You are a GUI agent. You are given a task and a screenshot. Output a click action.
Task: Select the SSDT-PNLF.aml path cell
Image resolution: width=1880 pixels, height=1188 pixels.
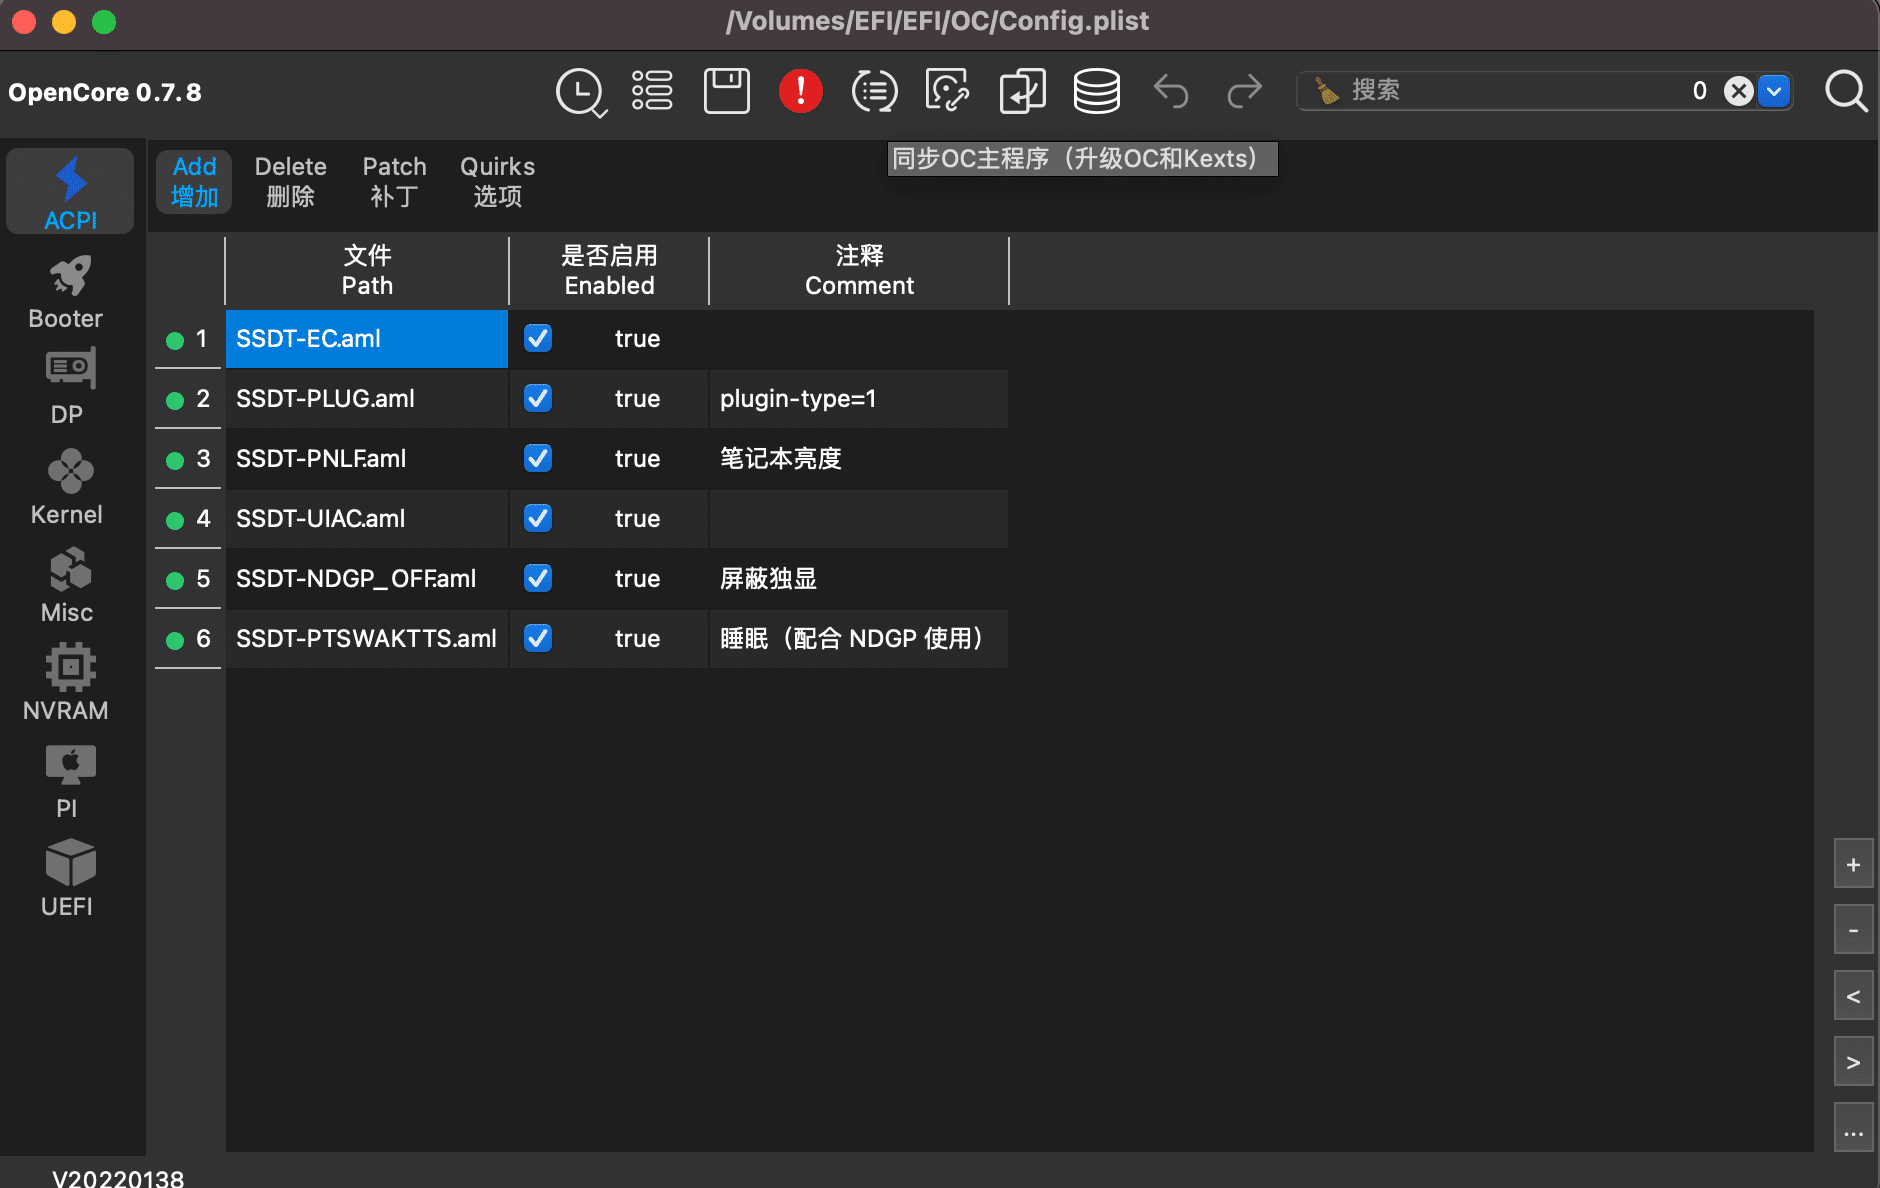point(367,458)
